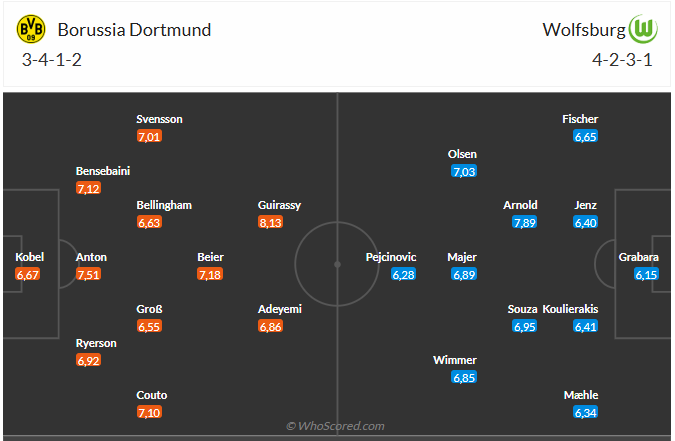Select Olsen's 7,03 rating badge

pos(464,172)
